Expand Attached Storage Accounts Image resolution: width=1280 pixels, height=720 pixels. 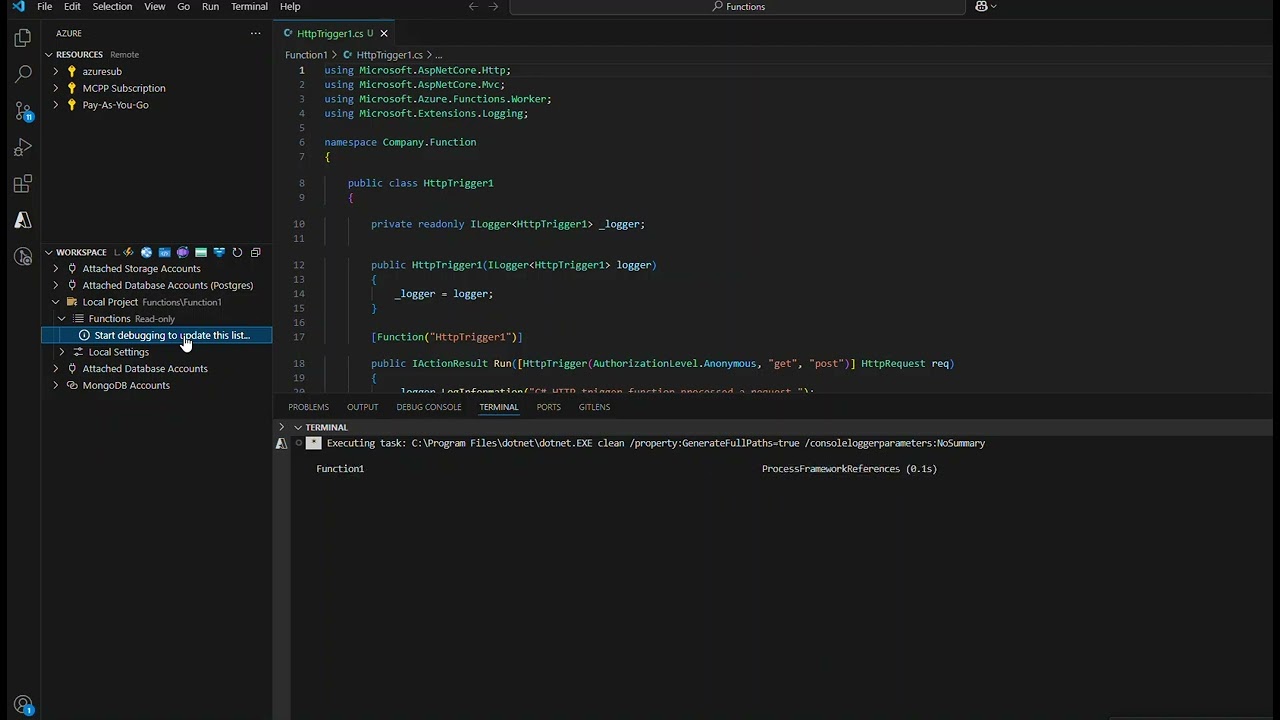pyautogui.click(x=56, y=268)
